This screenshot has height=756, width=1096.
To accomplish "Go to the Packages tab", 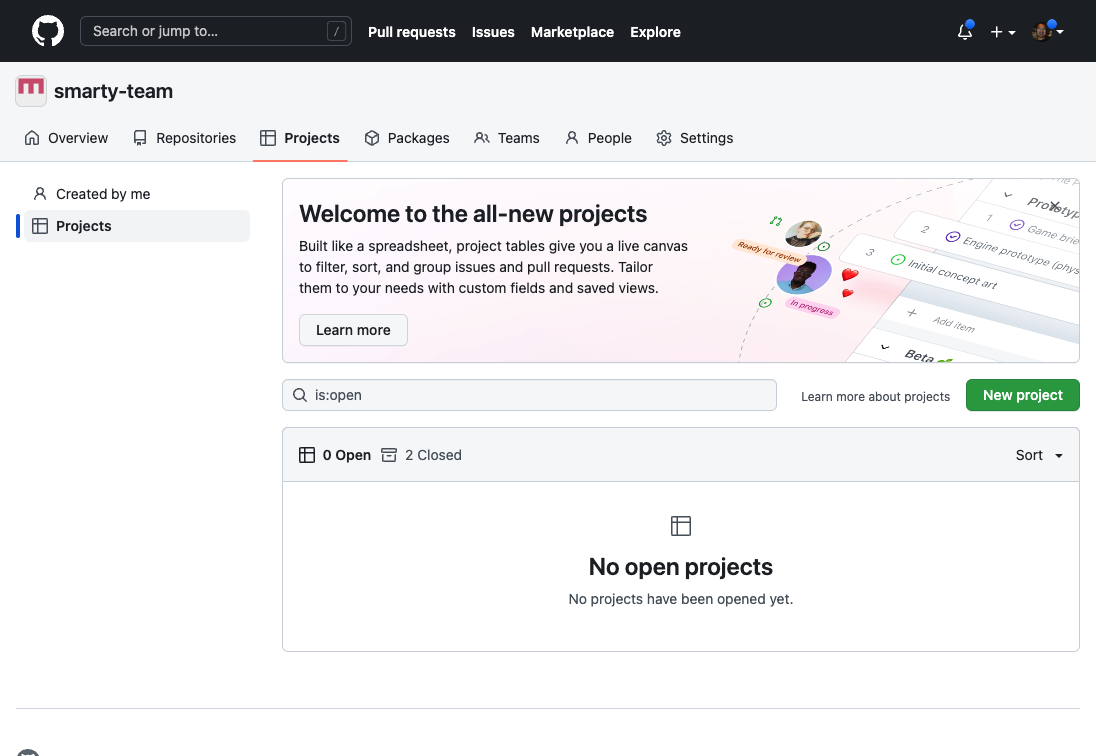I will 406,138.
